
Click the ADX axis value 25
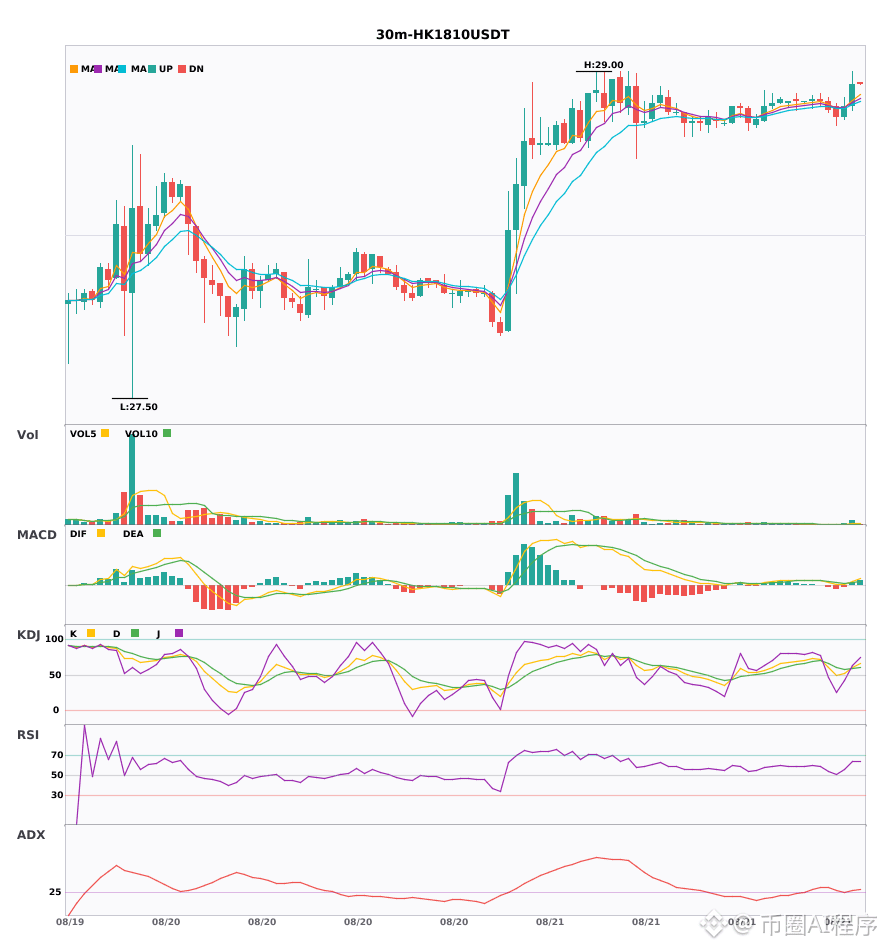[x=55, y=892]
